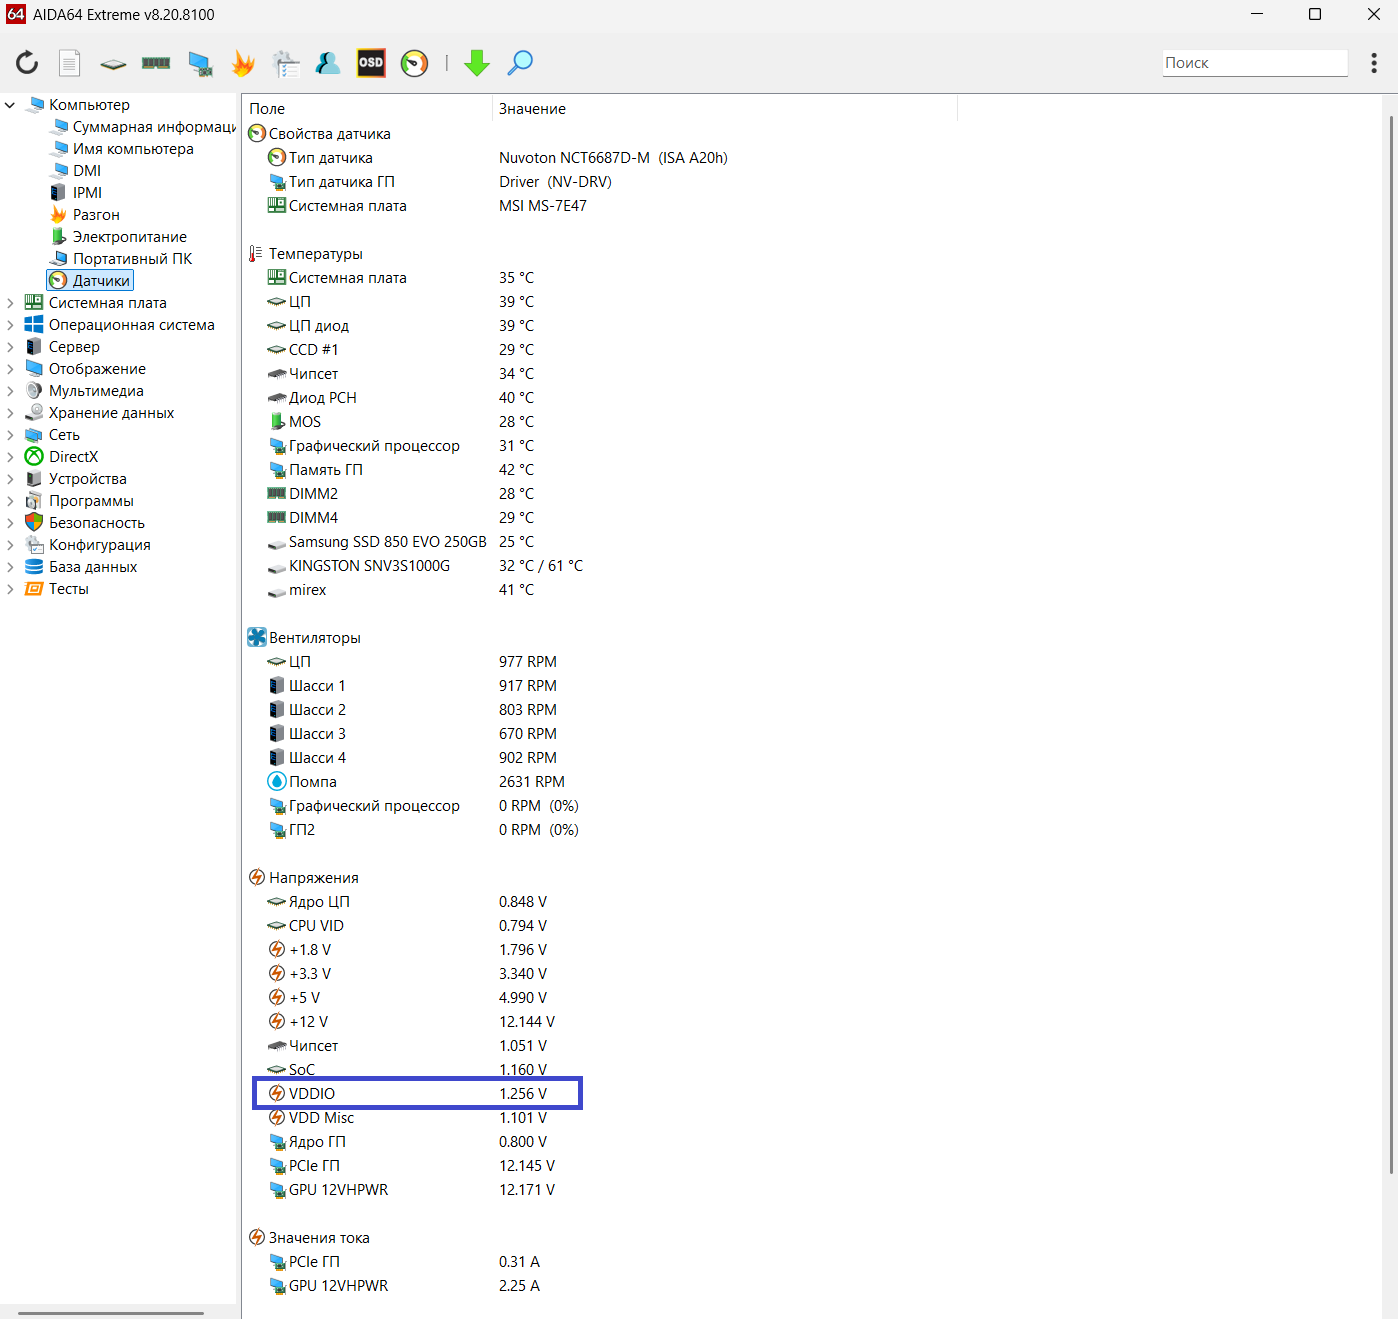1398x1319 pixels.
Task: Focus the Поиск search field
Action: [1255, 63]
